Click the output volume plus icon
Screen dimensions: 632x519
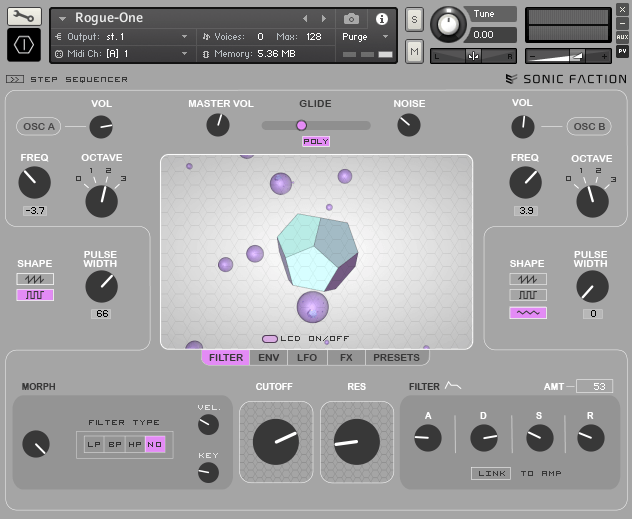(604, 56)
